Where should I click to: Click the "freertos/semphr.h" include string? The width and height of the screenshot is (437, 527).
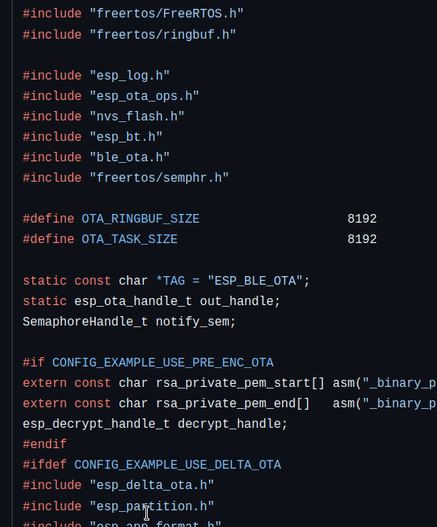pos(159,178)
